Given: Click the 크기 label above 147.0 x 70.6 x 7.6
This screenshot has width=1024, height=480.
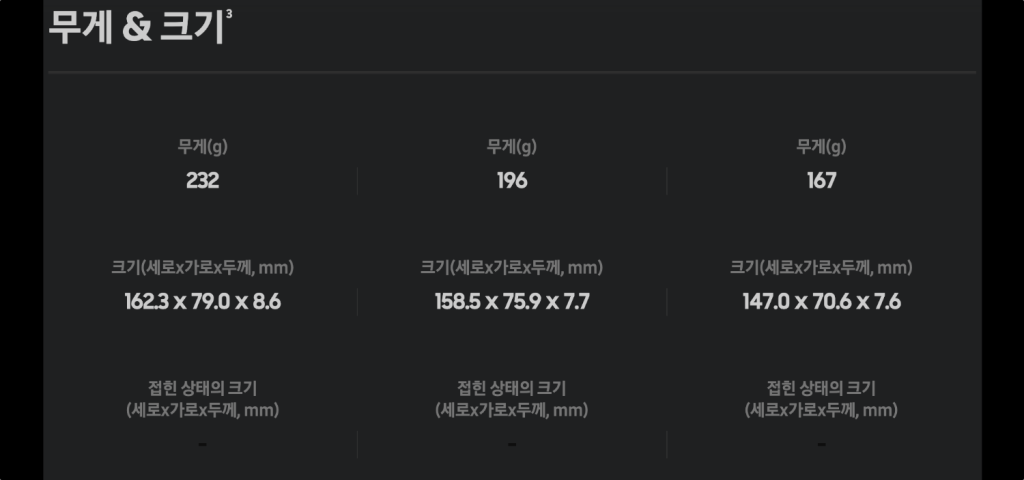Looking at the screenshot, I should click(x=821, y=267).
